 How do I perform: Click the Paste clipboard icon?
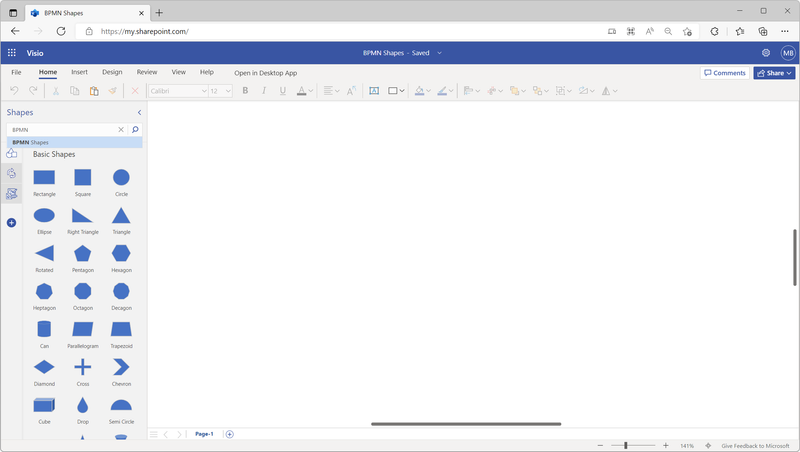(x=94, y=91)
